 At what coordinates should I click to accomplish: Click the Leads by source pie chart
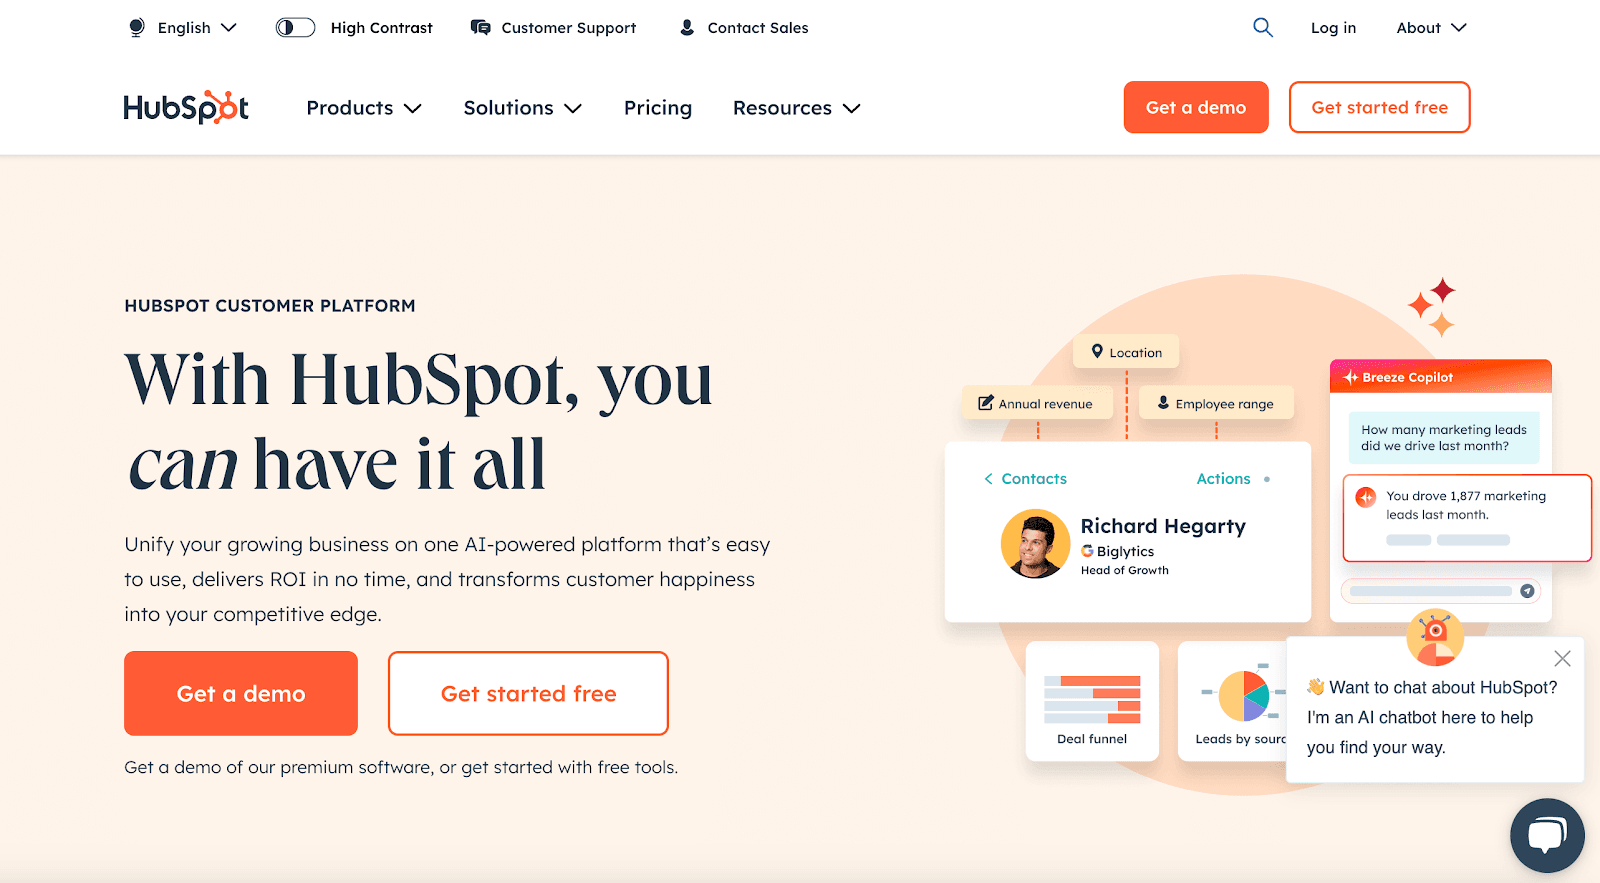click(1244, 696)
